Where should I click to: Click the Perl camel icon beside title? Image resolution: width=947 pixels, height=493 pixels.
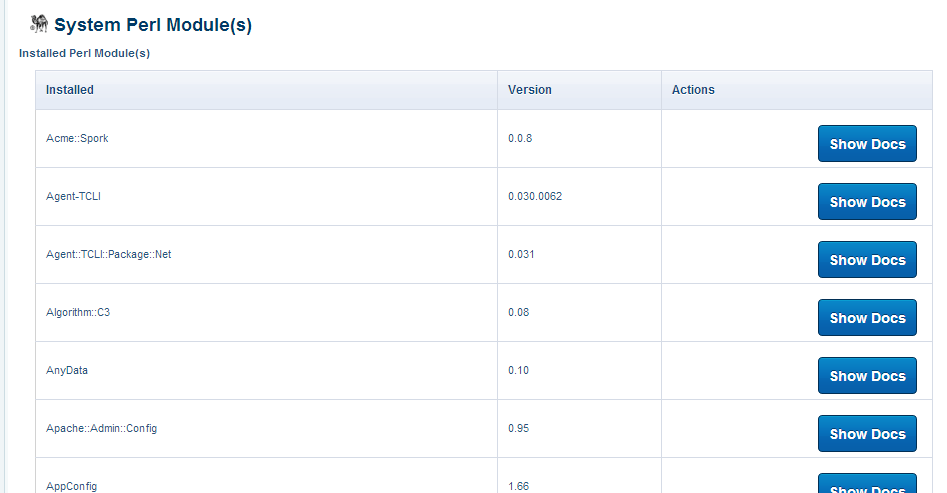coord(39,24)
